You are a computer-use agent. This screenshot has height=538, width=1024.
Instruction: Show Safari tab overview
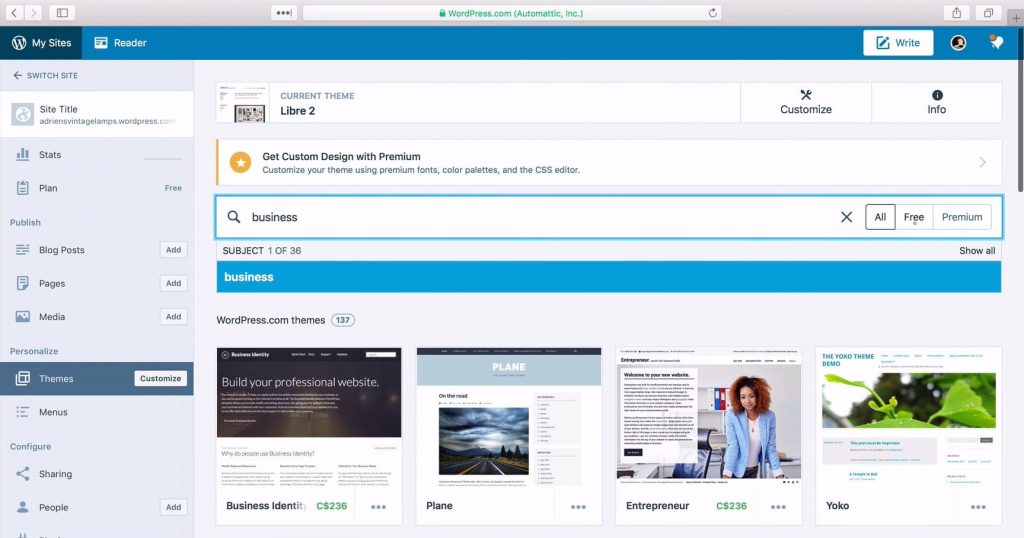pos(989,12)
